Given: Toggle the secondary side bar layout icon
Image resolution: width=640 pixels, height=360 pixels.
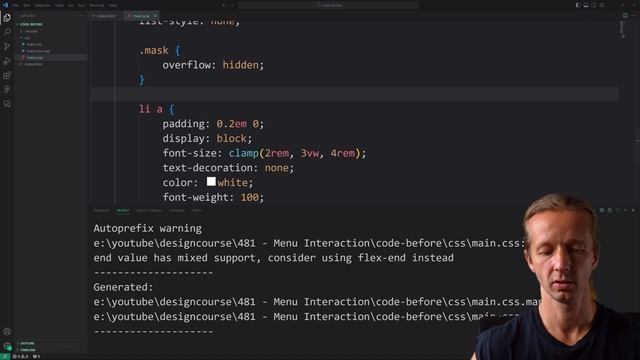Looking at the screenshot, I should 593,5.
